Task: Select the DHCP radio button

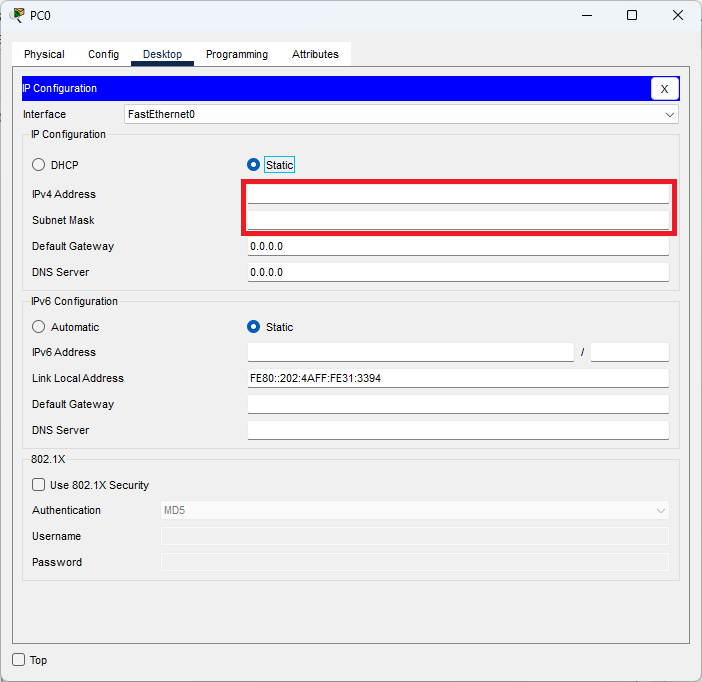Action: (x=39, y=165)
